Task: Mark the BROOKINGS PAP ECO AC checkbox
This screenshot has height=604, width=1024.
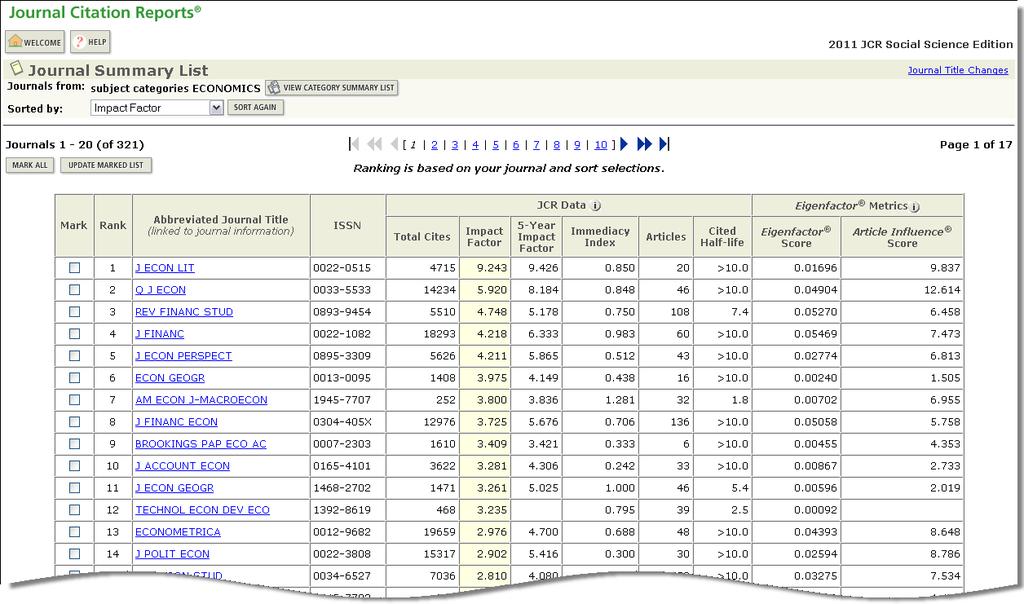Action: tap(74, 444)
